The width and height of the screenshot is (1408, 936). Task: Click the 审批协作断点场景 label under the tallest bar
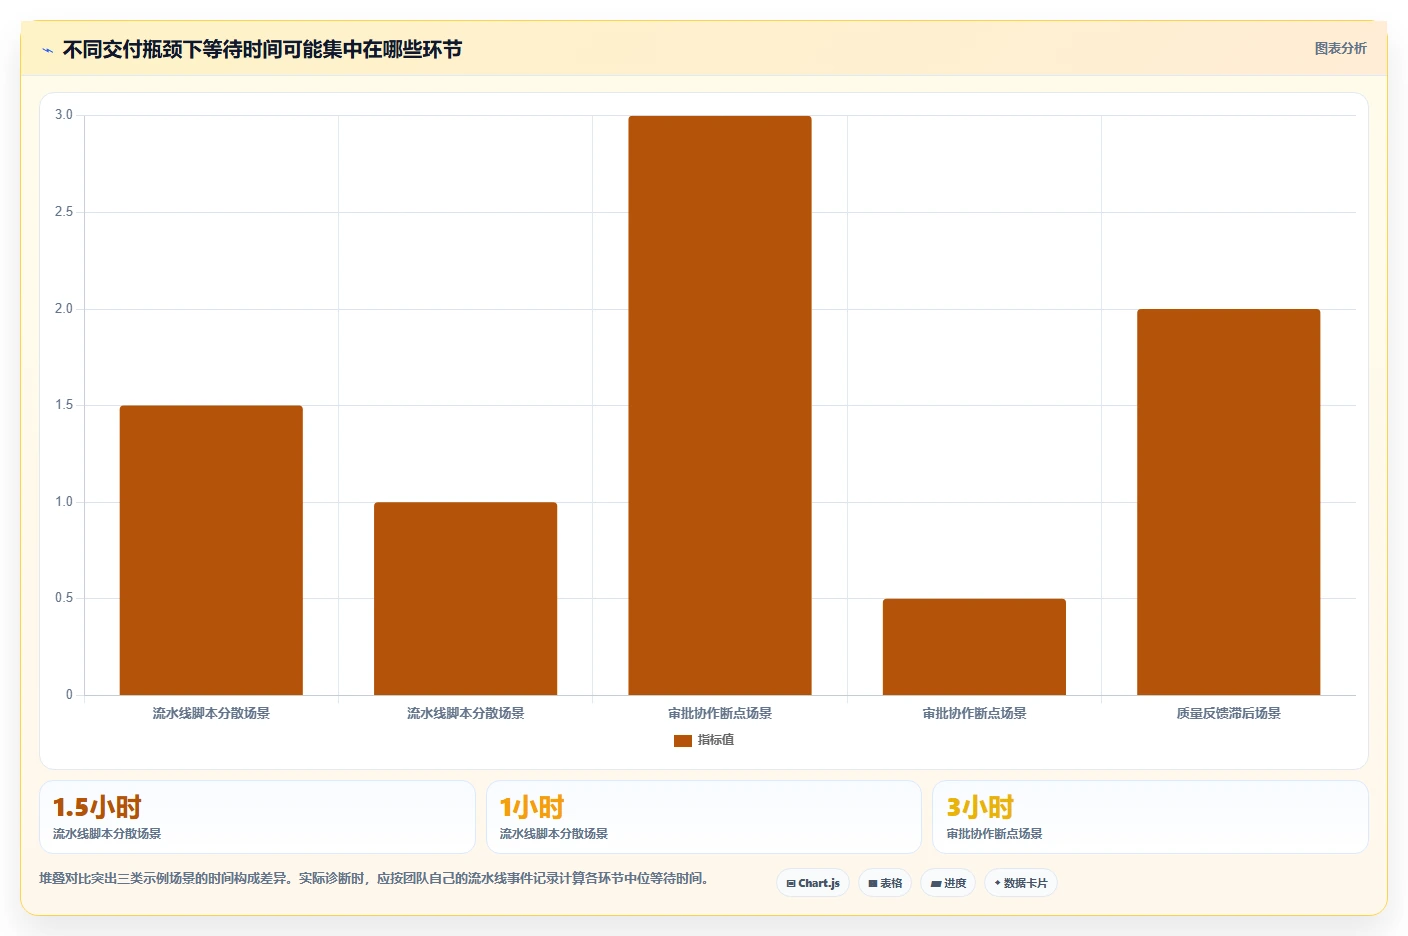(720, 713)
